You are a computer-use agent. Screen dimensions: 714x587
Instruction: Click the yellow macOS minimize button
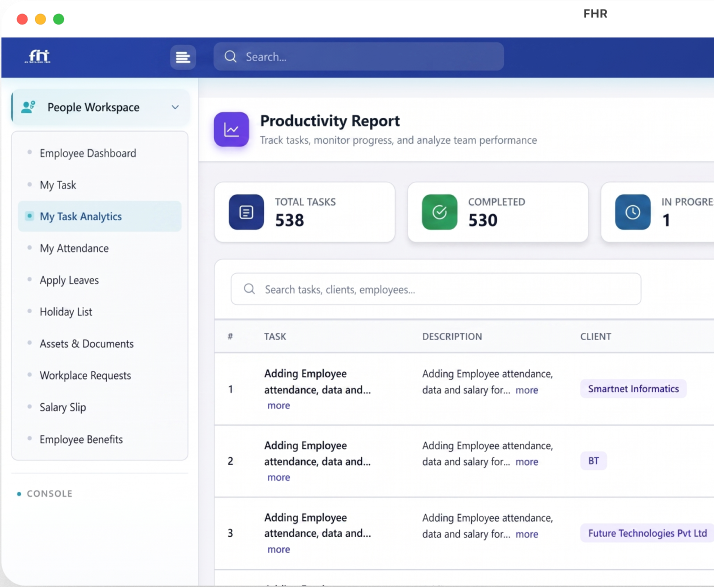point(41,19)
